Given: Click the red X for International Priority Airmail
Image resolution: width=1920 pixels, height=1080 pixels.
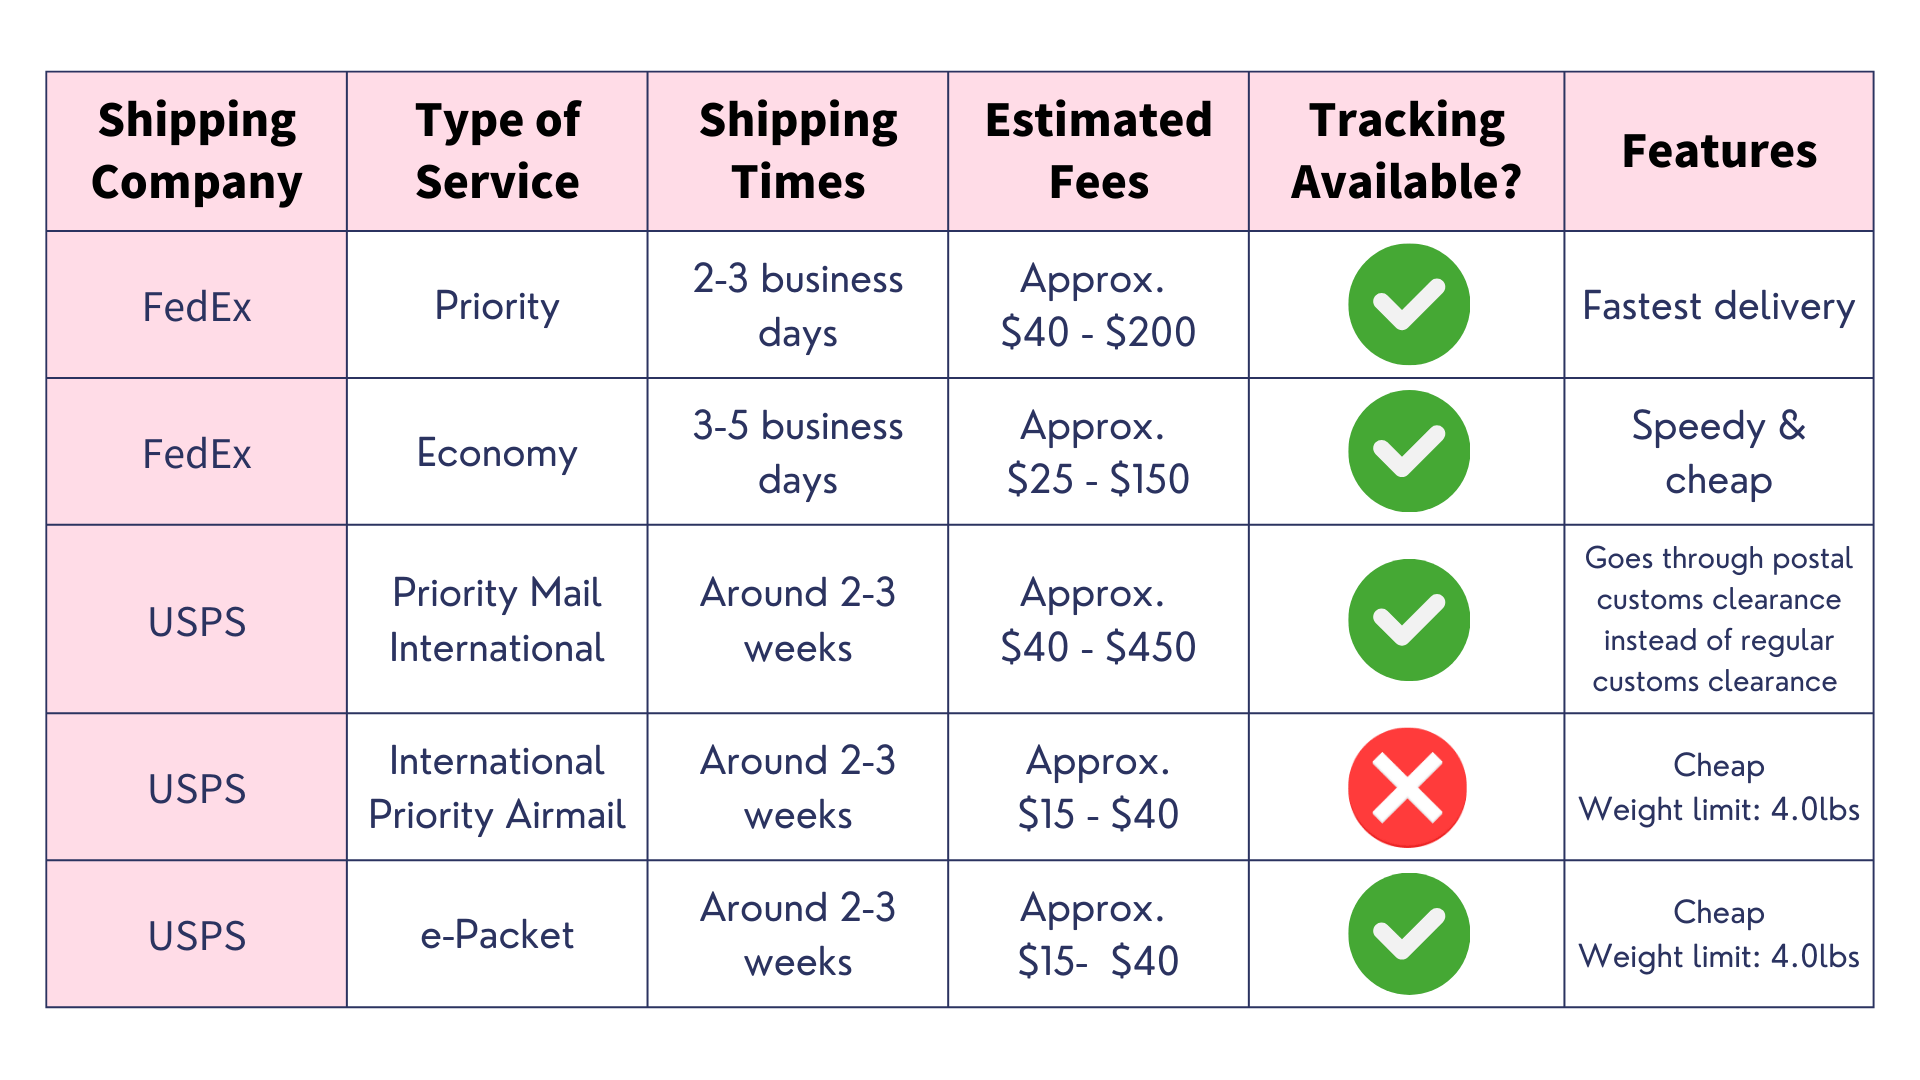Looking at the screenshot, I should (x=1407, y=787).
